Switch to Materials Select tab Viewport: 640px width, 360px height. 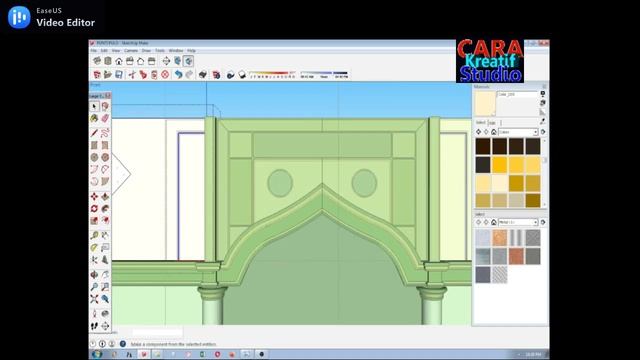click(x=480, y=122)
